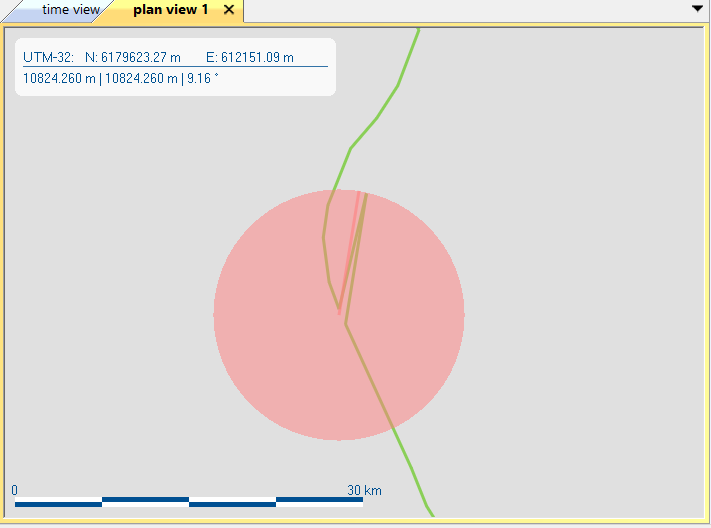This screenshot has height=528, width=711.
Task: Click the 30 km scale label
Action: 364,490
